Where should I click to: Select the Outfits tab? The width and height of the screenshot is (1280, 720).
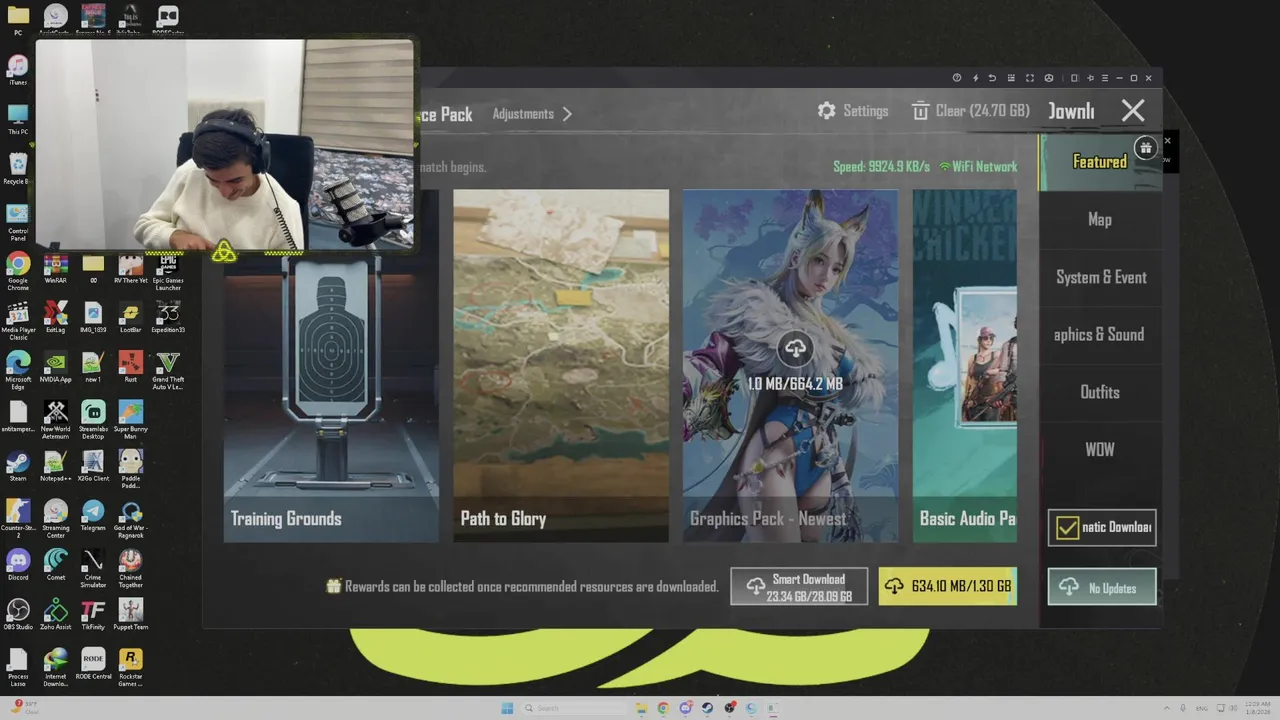[1100, 392]
